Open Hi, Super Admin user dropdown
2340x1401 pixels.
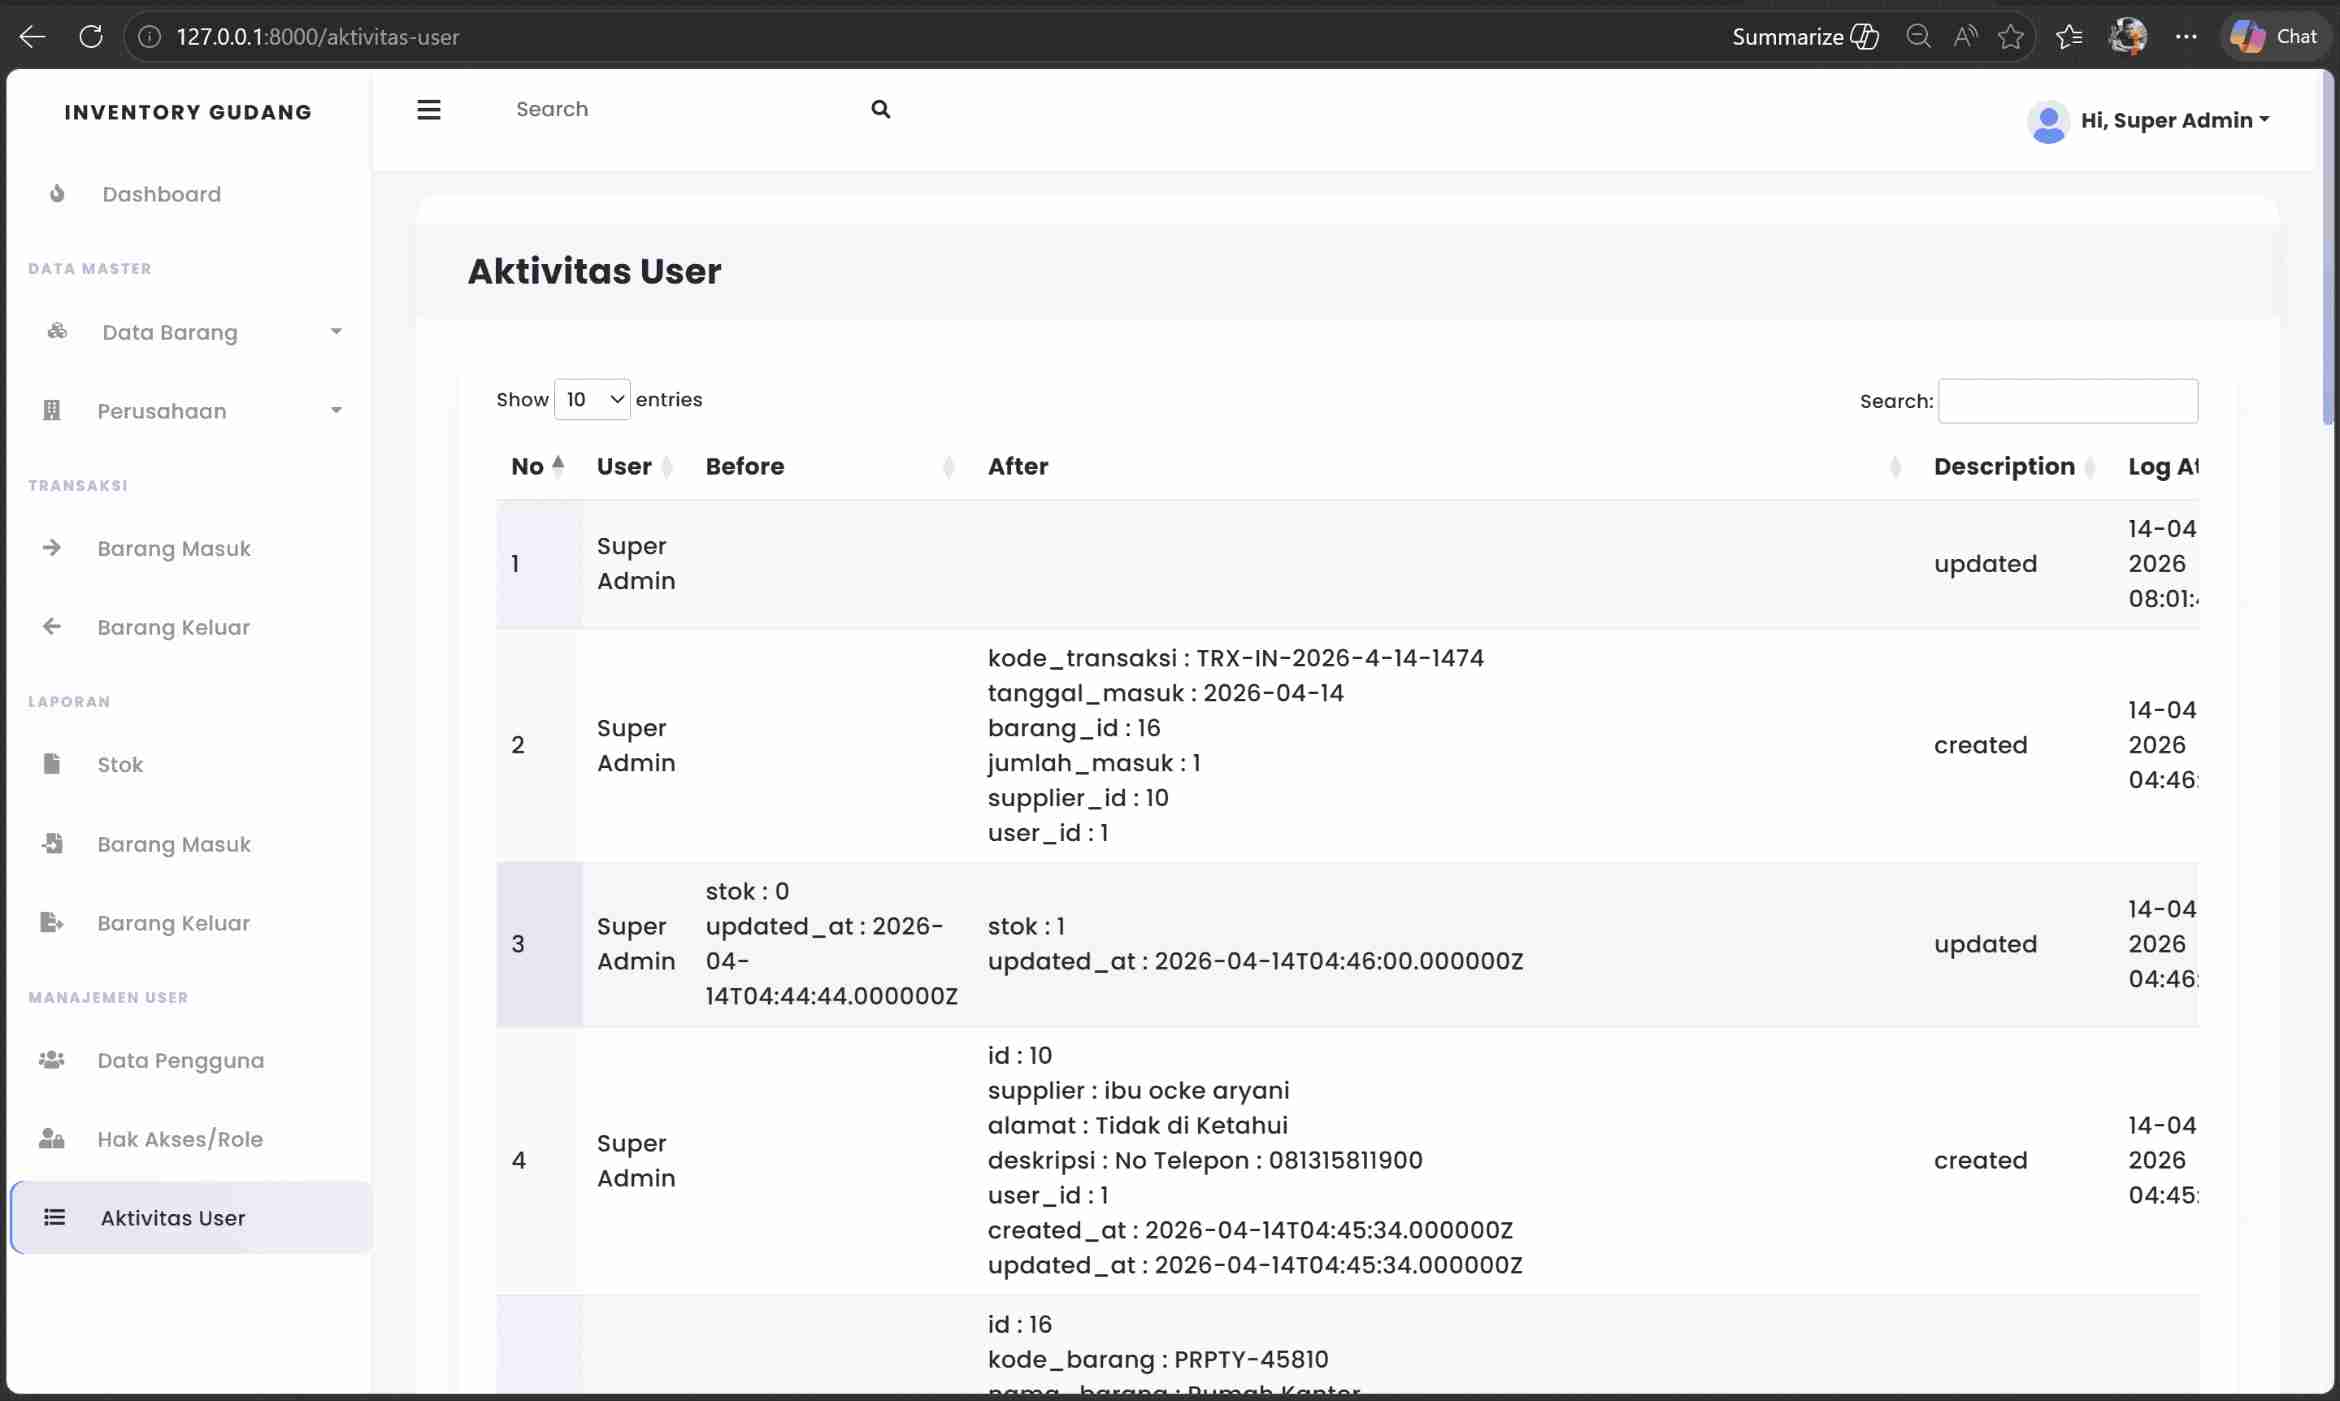tap(2174, 120)
